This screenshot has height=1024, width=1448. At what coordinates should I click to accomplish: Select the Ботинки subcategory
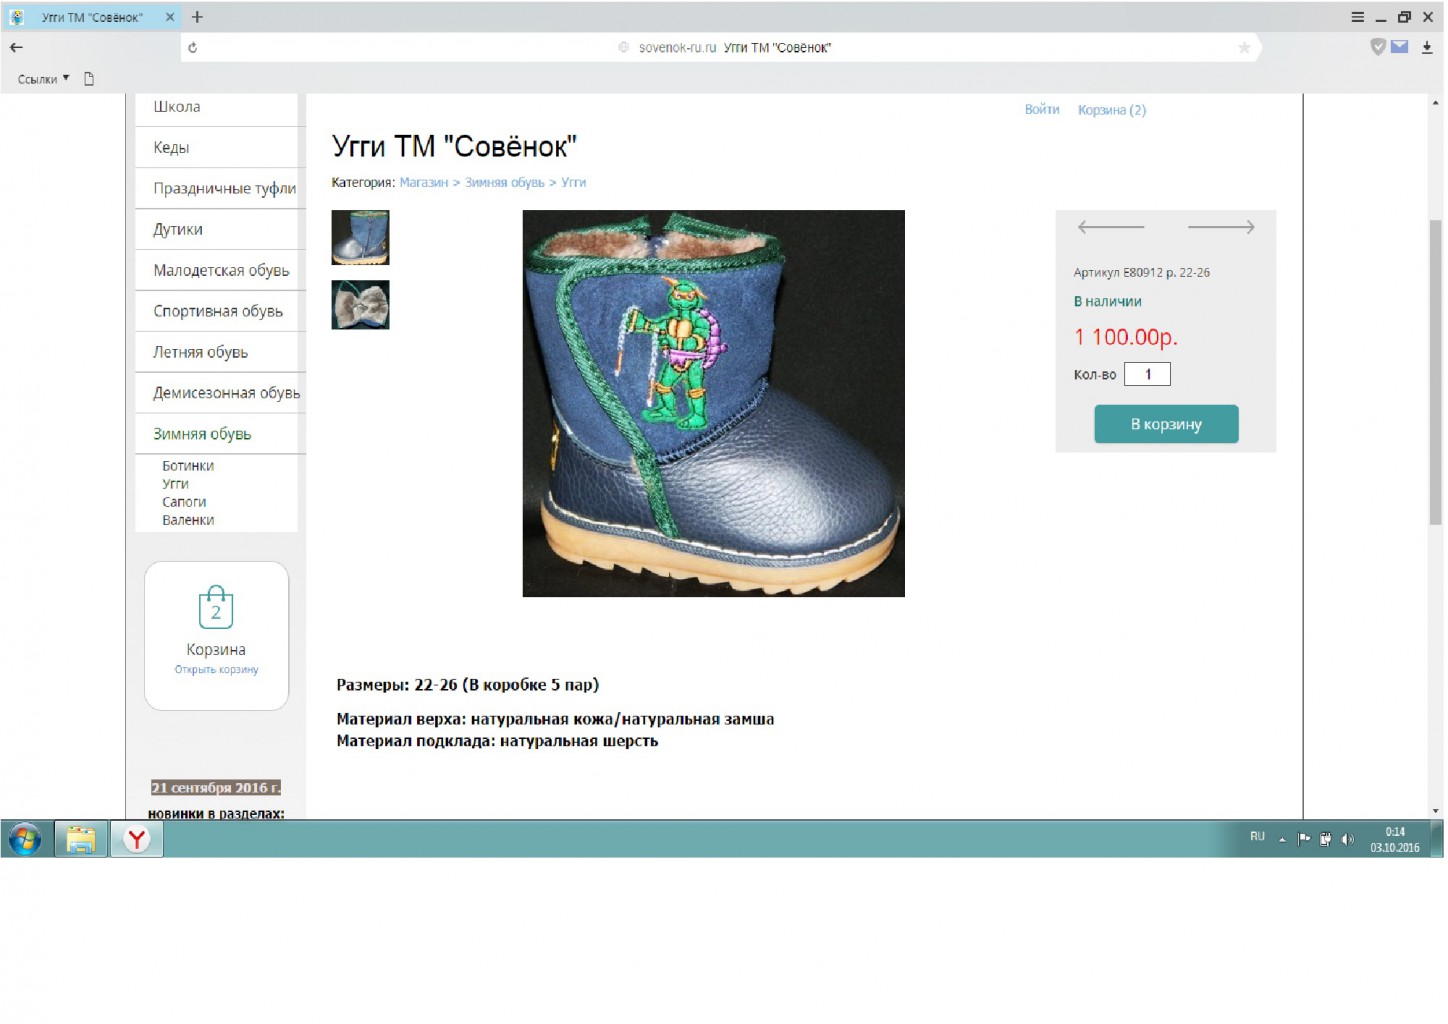point(188,466)
